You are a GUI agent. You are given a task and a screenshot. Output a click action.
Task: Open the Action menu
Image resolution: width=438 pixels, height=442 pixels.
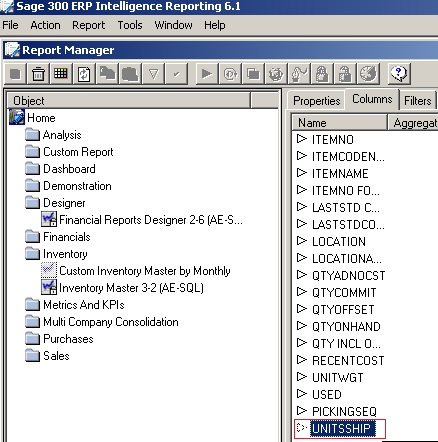[x=45, y=25]
